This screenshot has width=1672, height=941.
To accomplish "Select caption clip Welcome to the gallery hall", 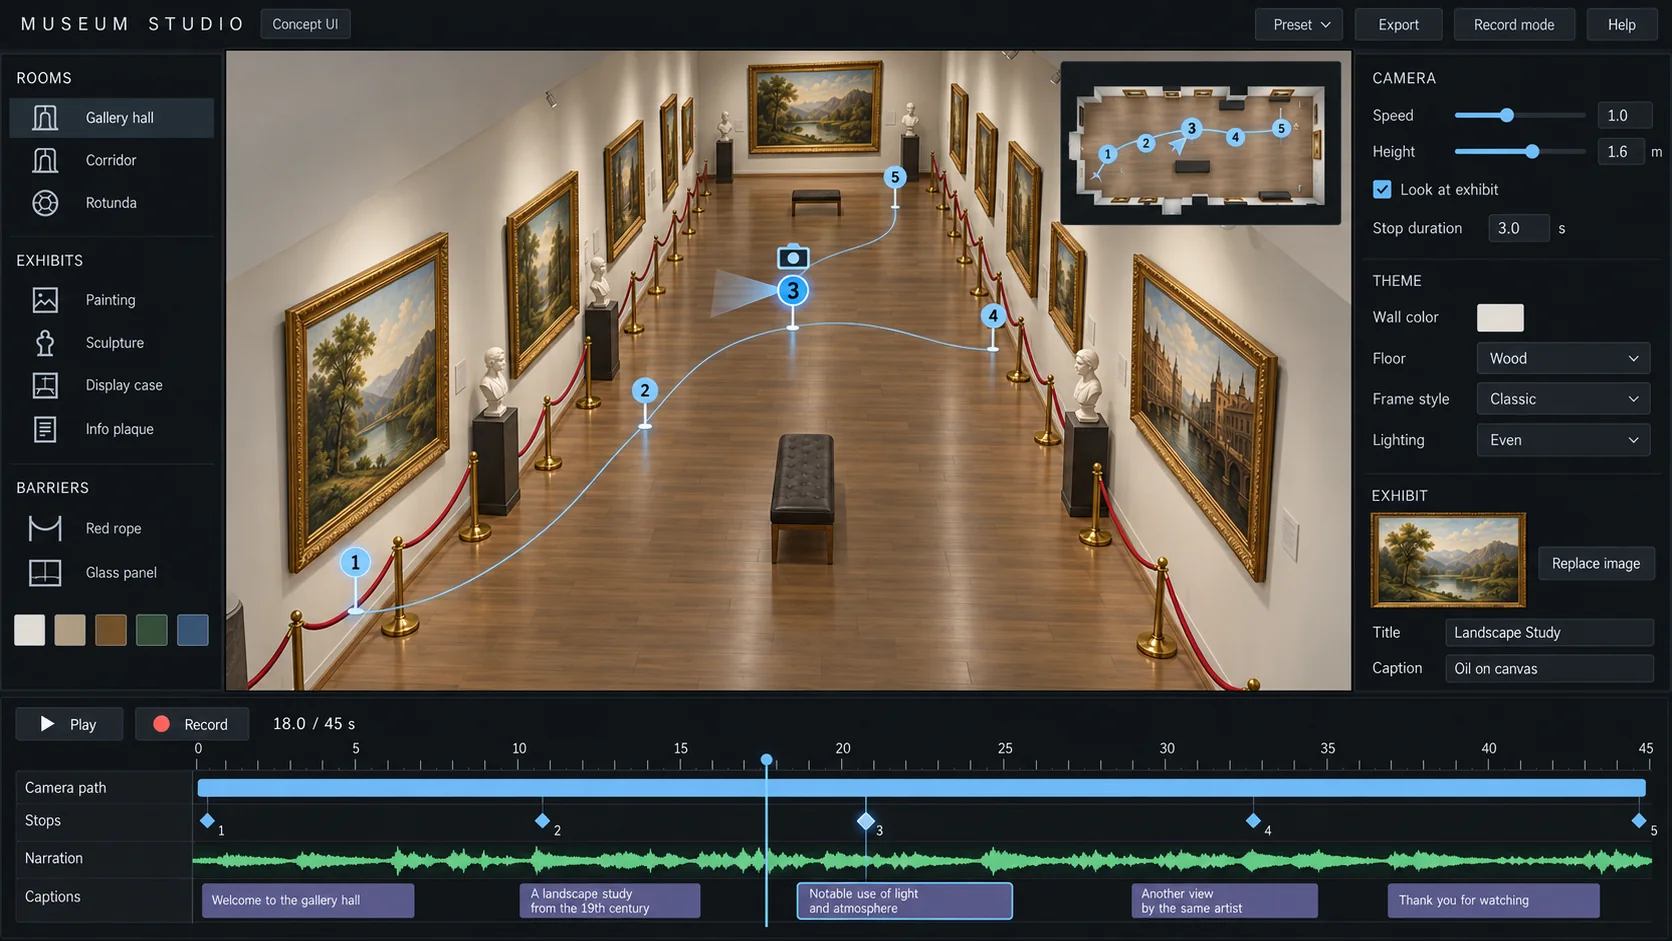I will [x=308, y=900].
